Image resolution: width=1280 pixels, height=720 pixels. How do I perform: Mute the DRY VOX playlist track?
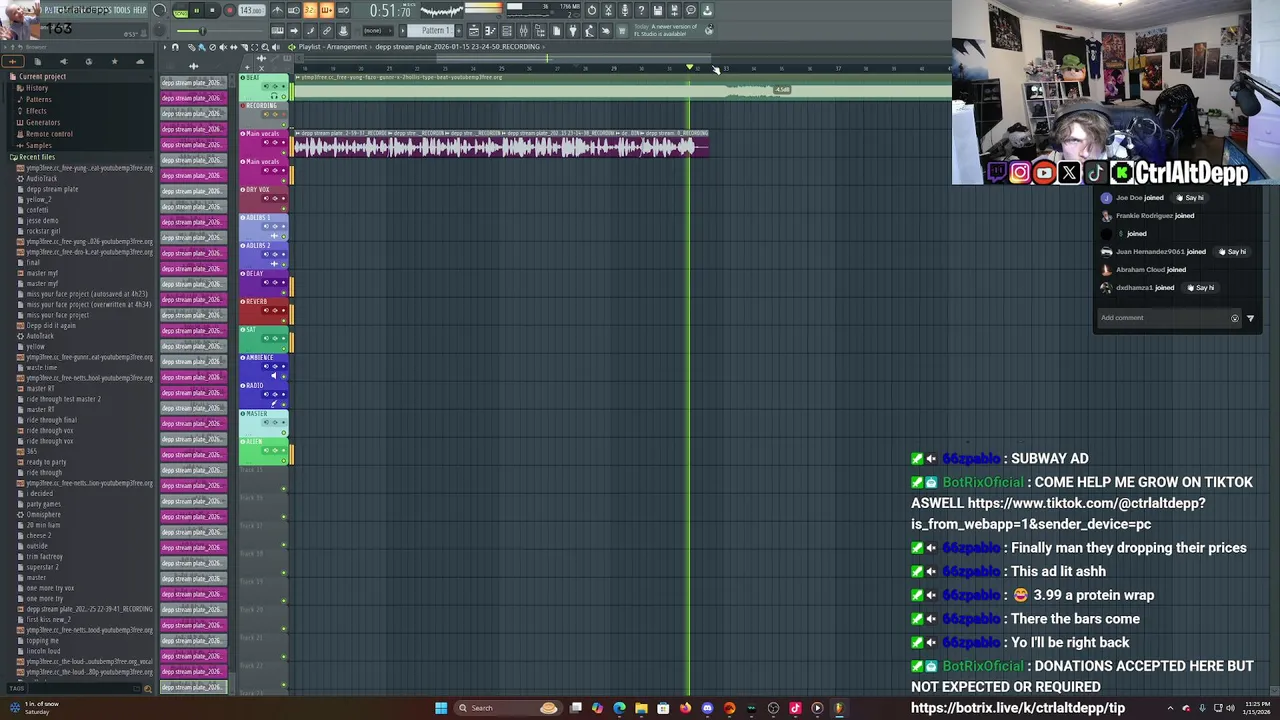coord(284,208)
